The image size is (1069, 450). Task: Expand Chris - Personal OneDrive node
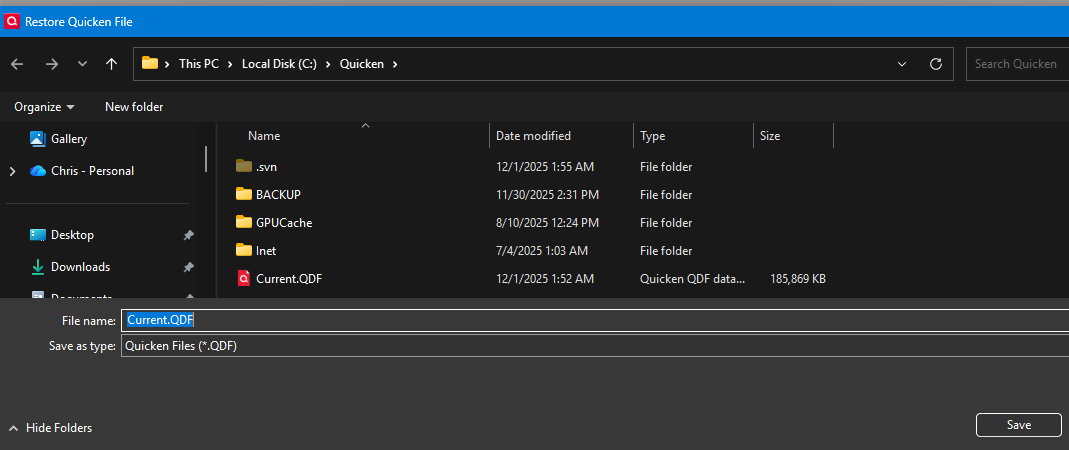(x=12, y=171)
